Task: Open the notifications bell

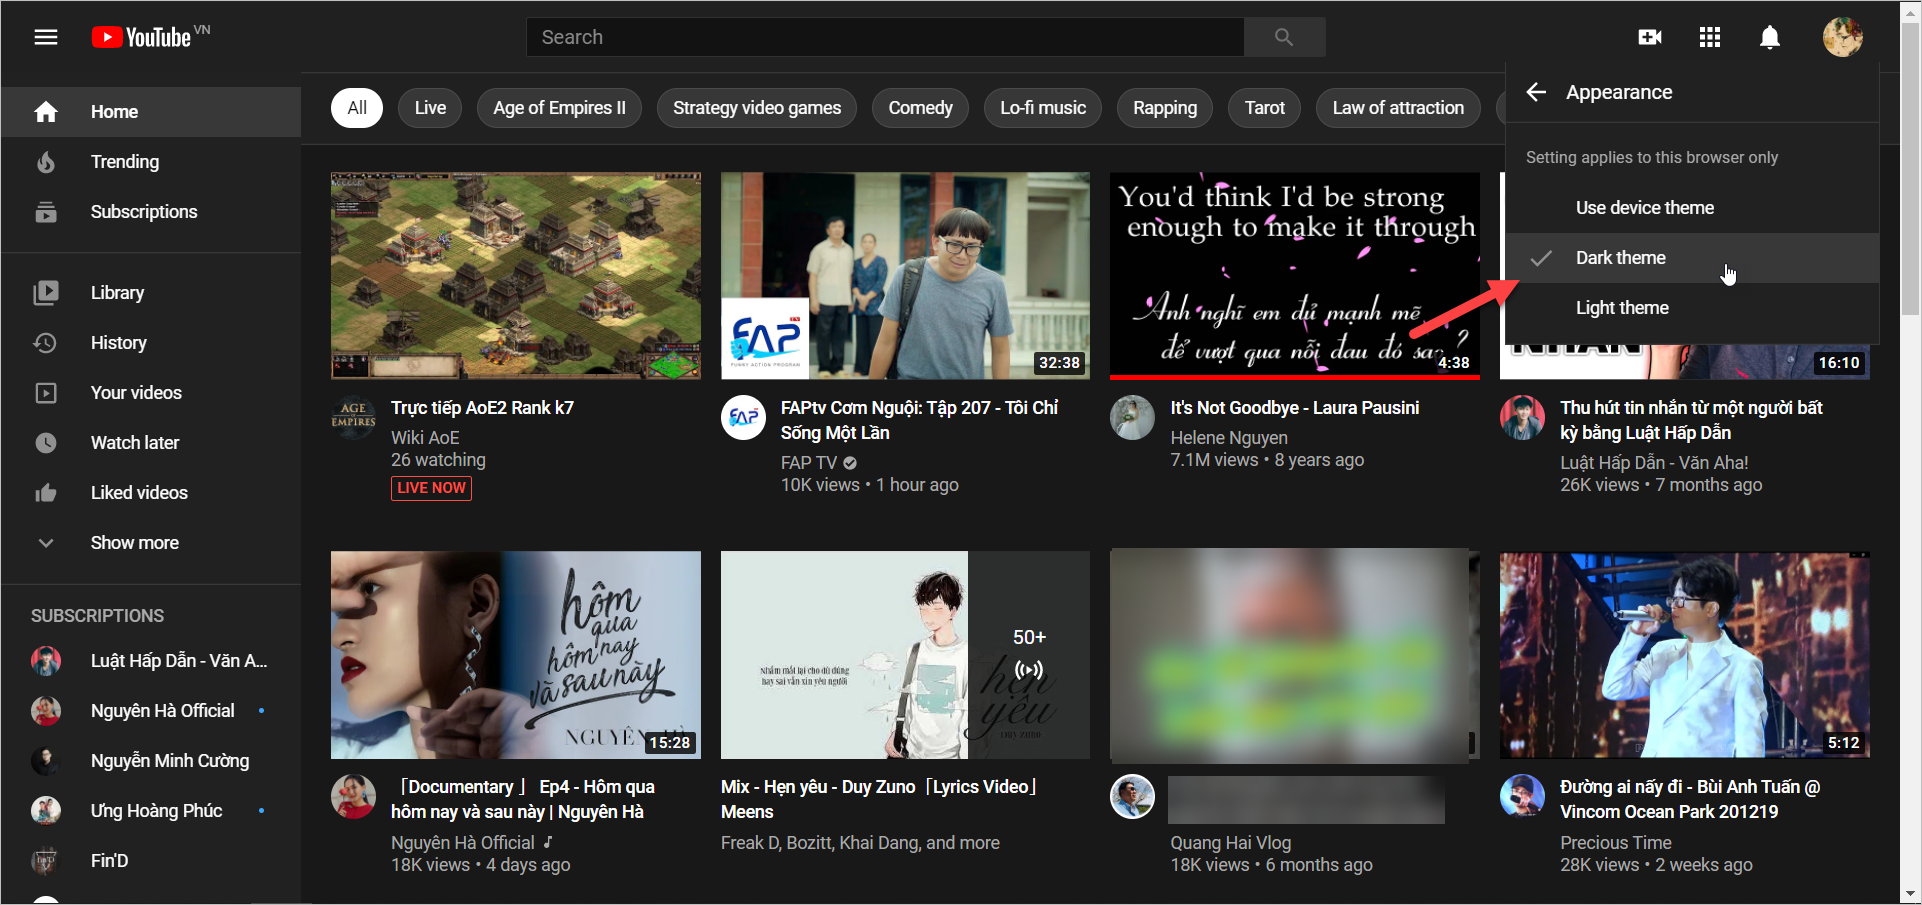Action: point(1769,37)
